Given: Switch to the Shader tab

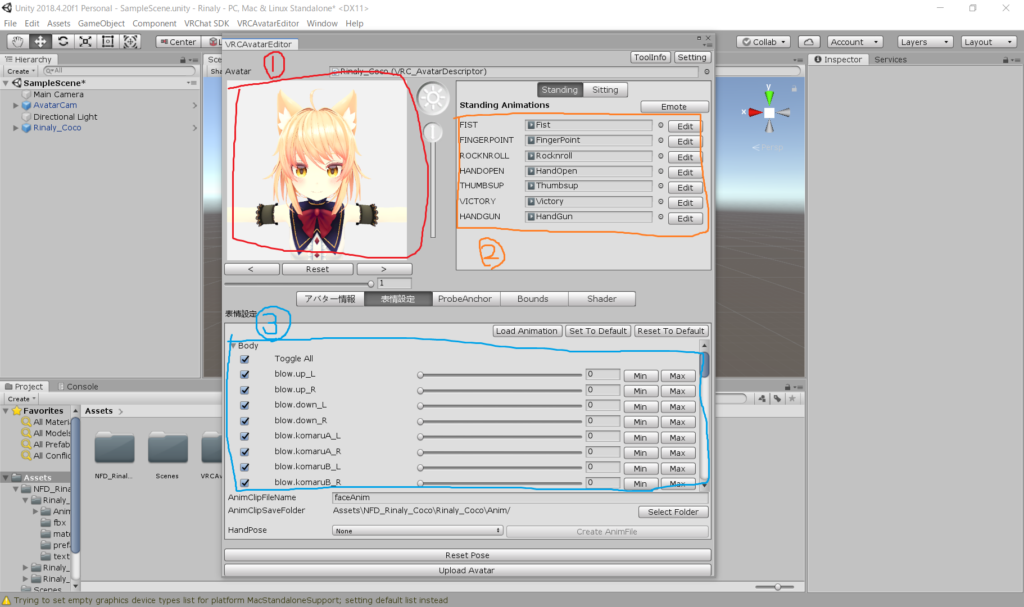Looking at the screenshot, I should [x=601, y=299].
